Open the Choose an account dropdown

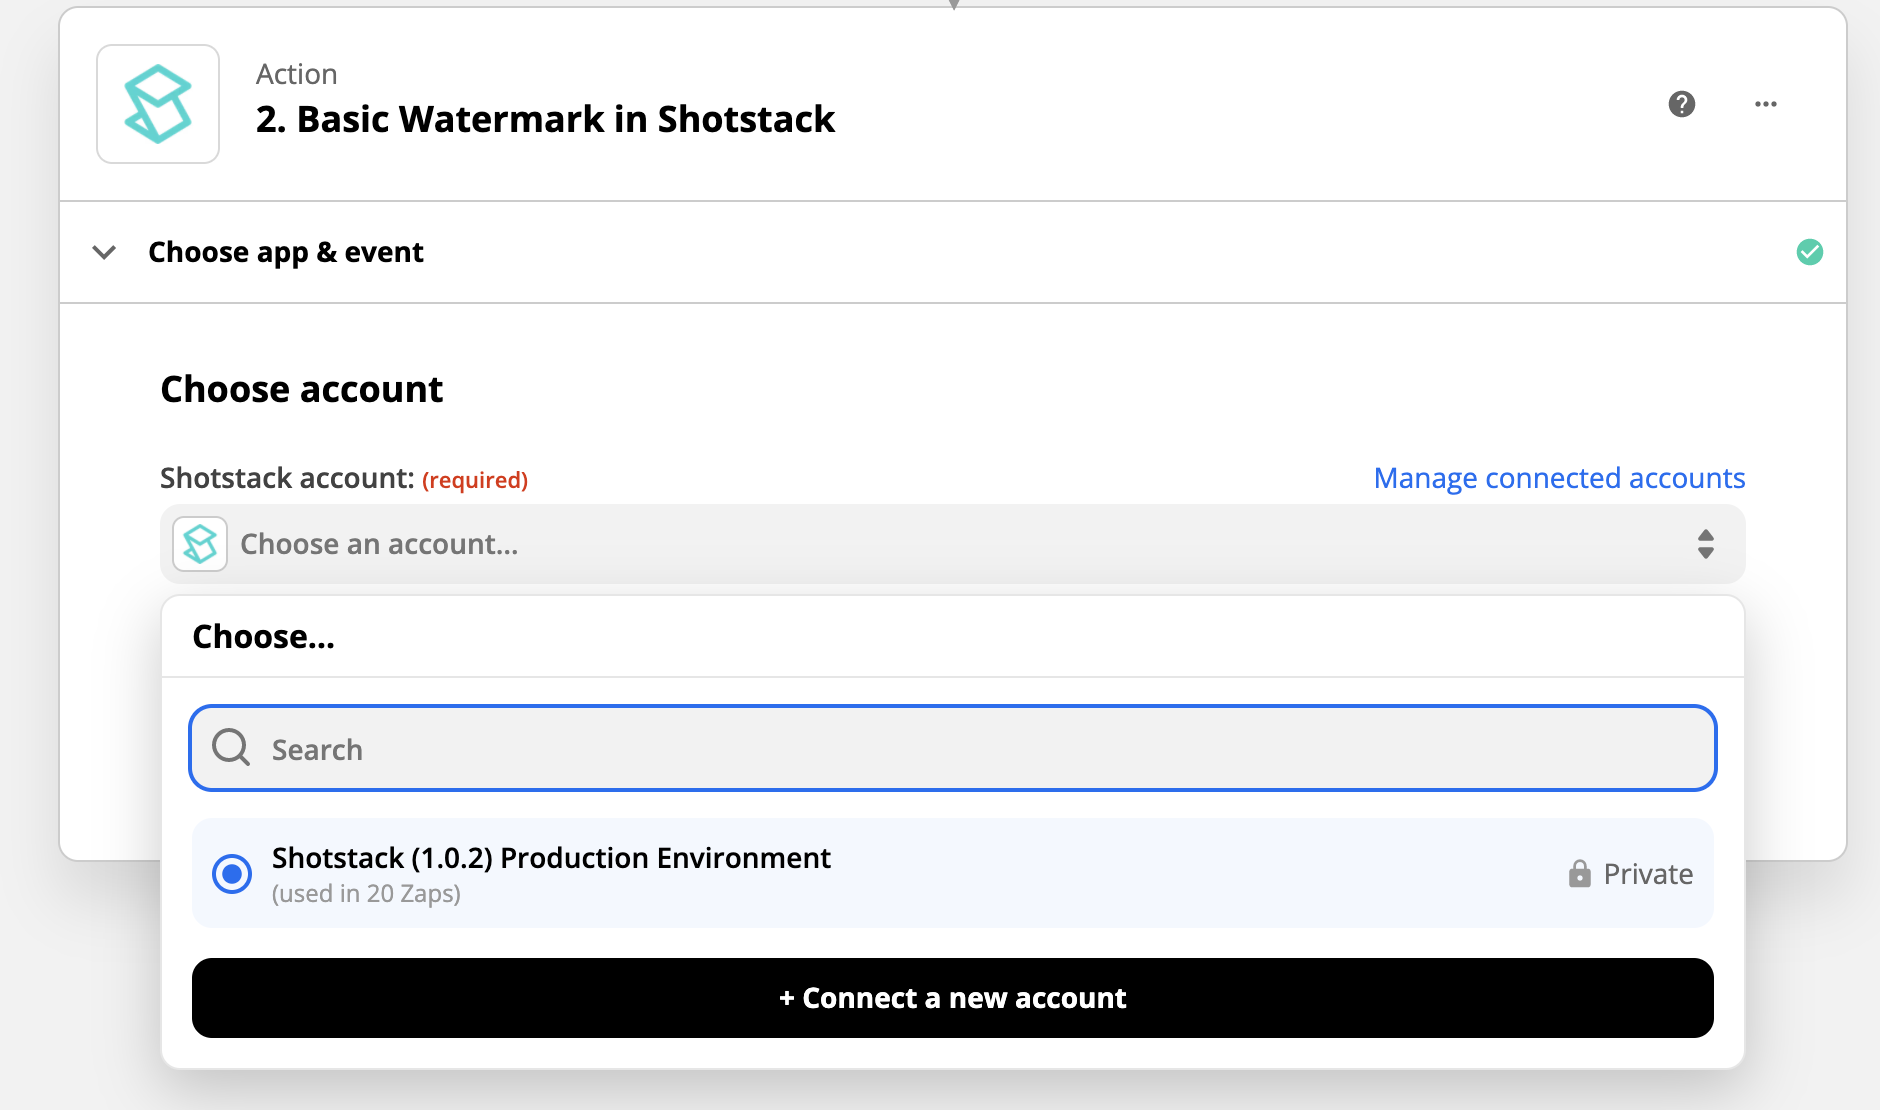click(953, 544)
